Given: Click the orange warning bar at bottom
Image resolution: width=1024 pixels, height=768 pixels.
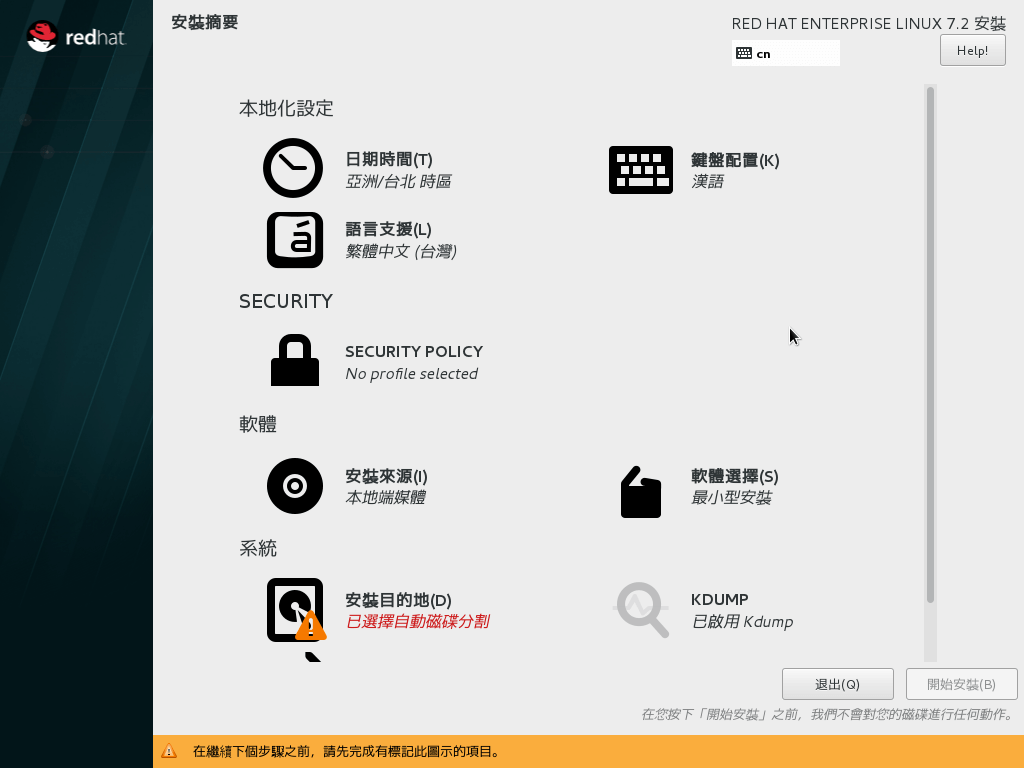Looking at the screenshot, I should pos(512,751).
